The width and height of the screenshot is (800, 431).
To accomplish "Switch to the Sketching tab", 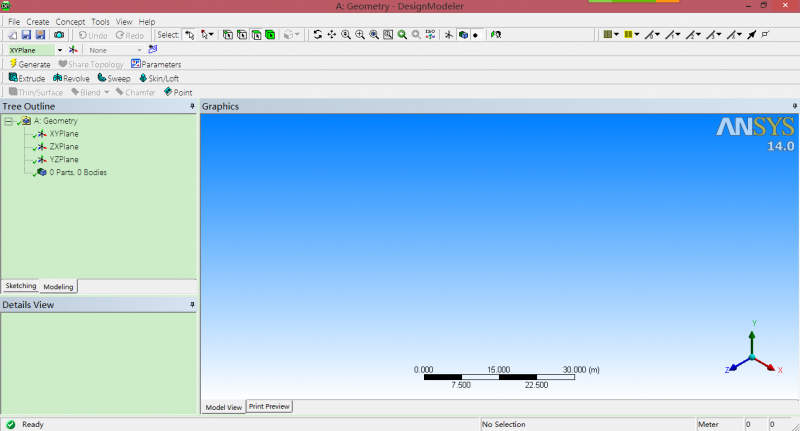I will tap(20, 286).
